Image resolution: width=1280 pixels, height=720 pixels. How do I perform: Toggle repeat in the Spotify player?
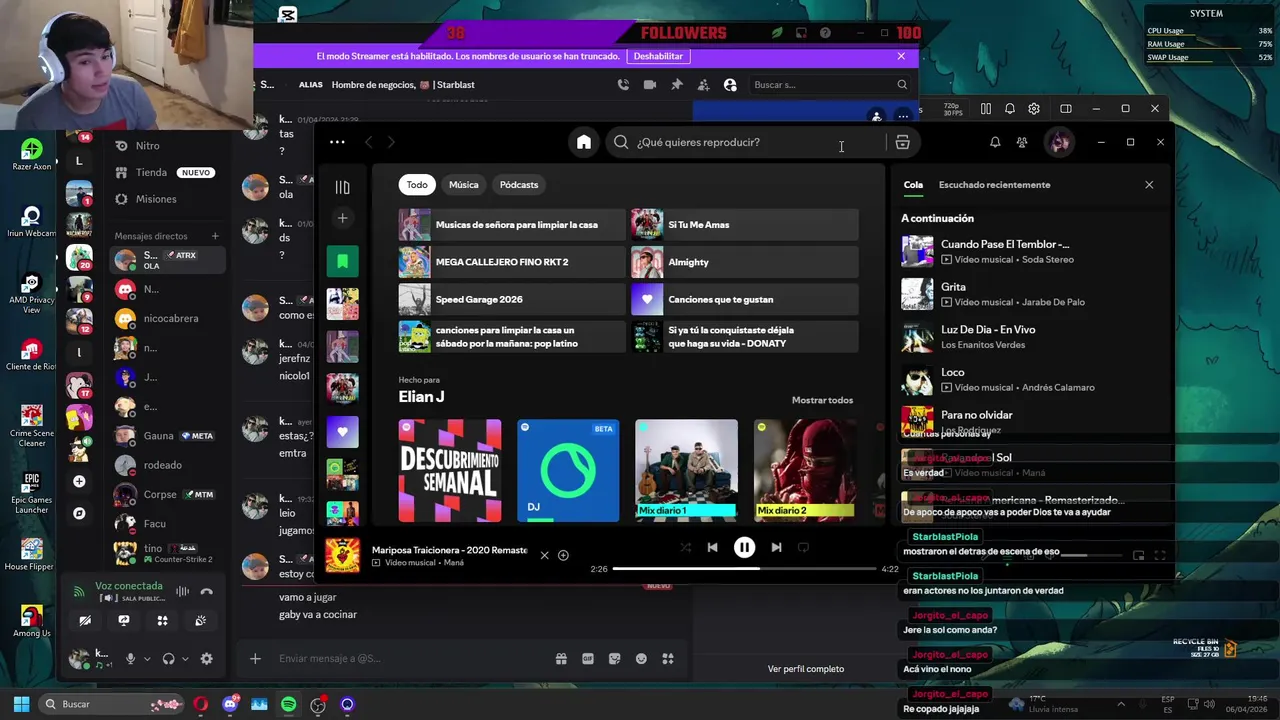(803, 548)
